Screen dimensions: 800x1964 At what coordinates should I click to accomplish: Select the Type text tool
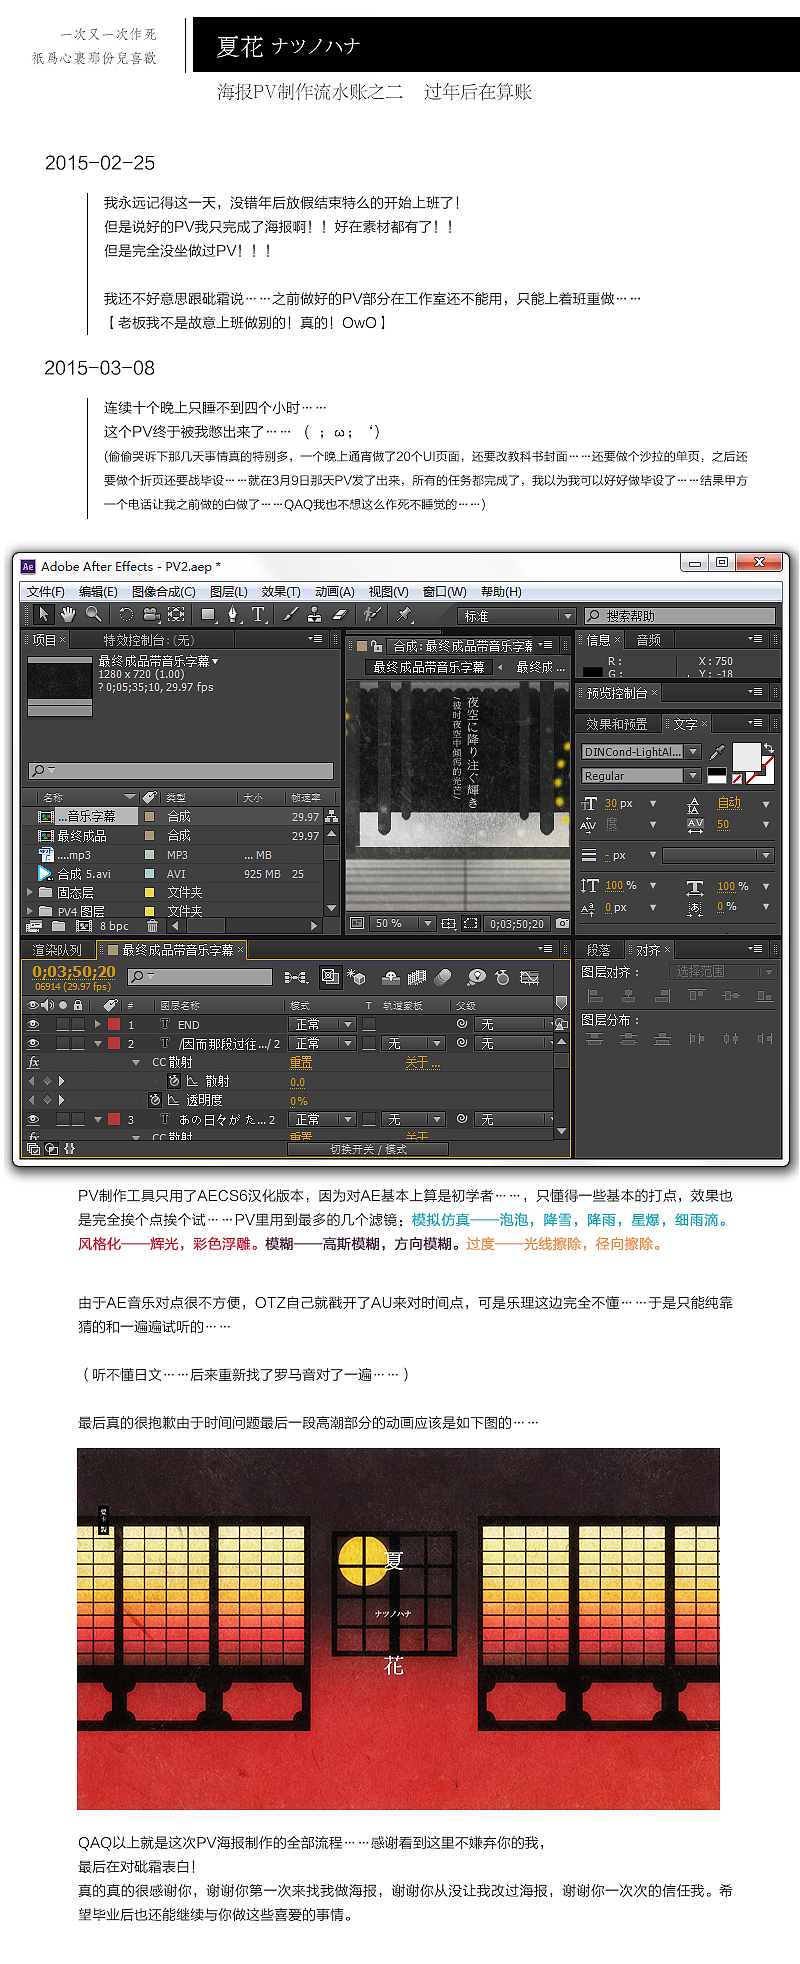[258, 615]
